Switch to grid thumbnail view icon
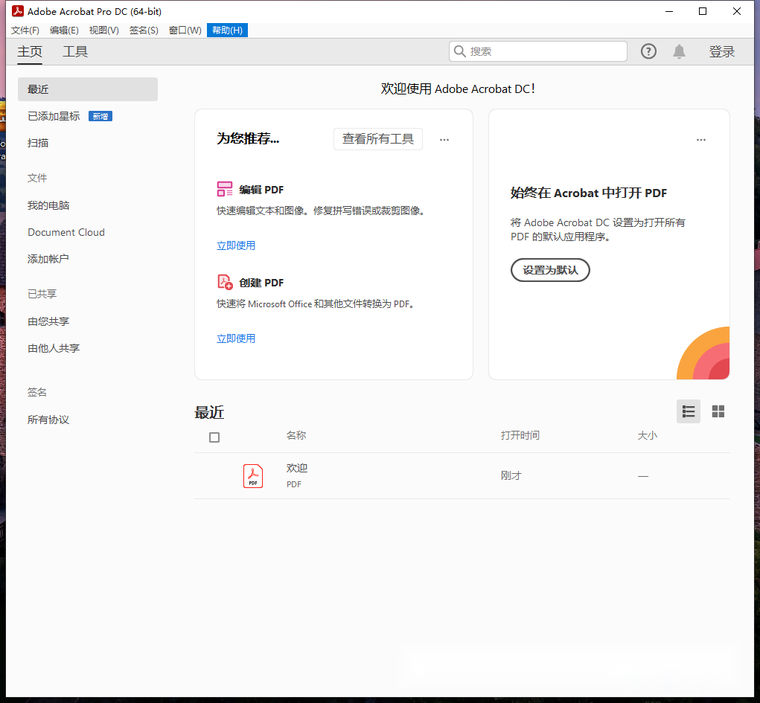Image resolution: width=760 pixels, height=703 pixels. (718, 411)
